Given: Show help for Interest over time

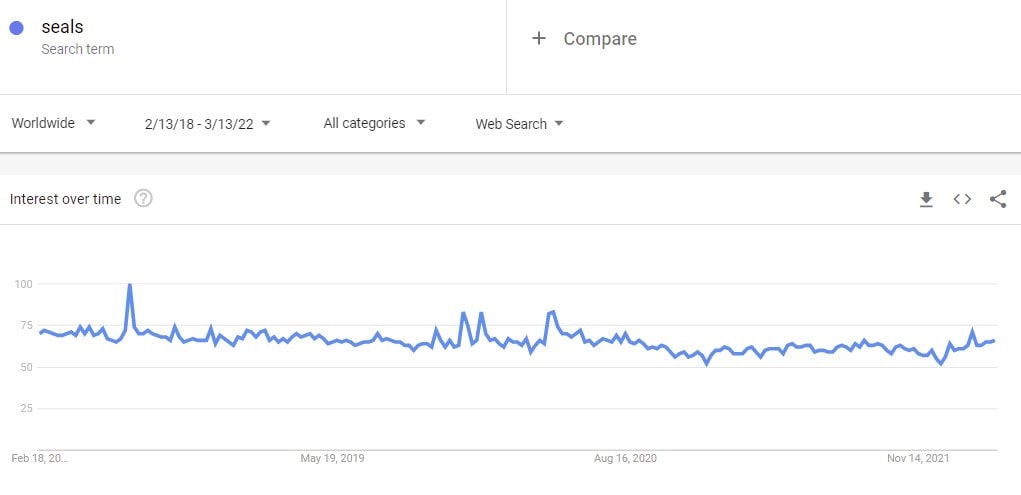Looking at the screenshot, I should tap(143, 199).
